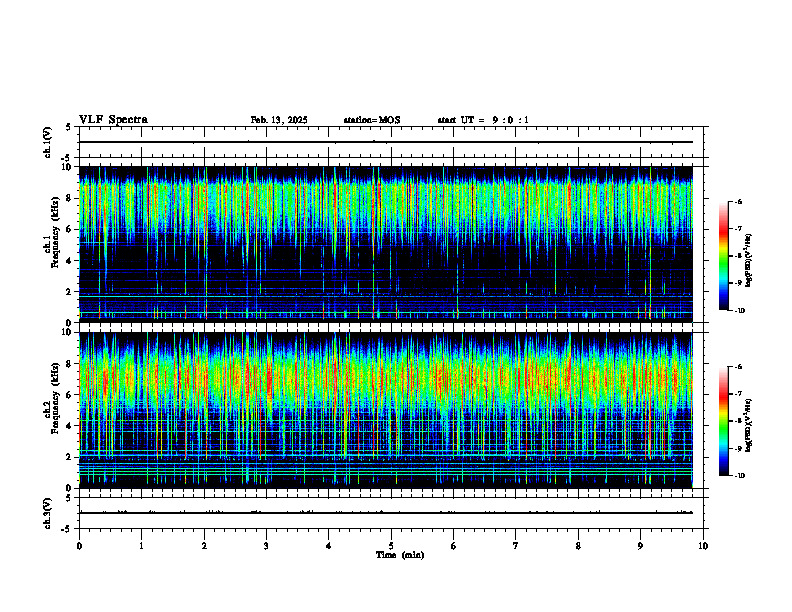Screen dimensions: 792x612
Task: Click the "-10" label on the ch.2 color bar
Action: click(x=739, y=475)
